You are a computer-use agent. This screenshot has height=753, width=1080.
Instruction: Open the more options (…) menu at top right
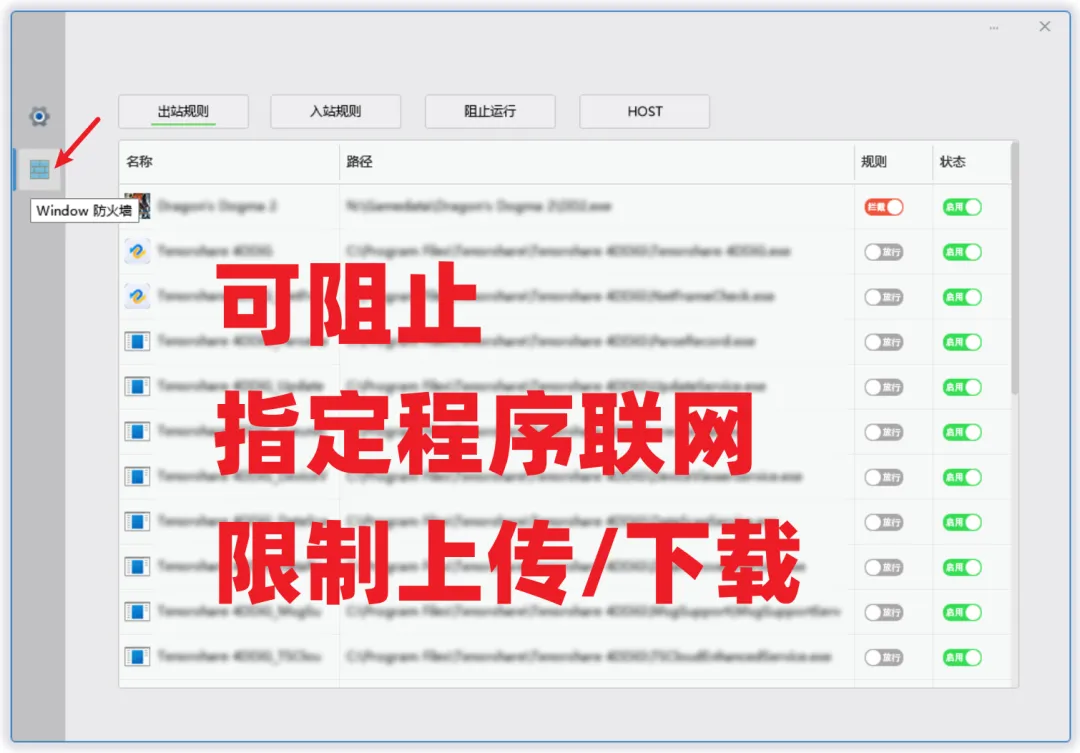[994, 27]
